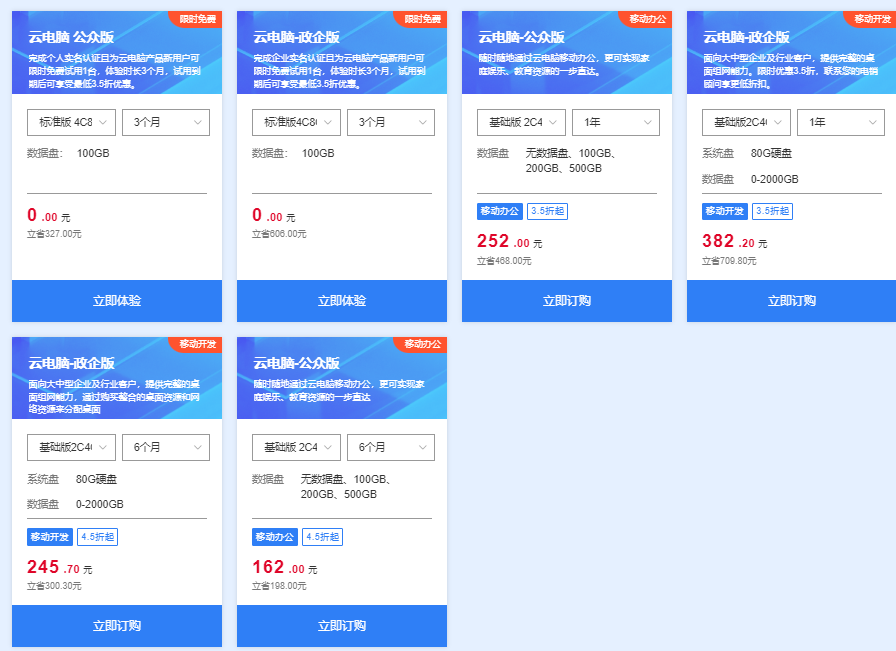
Task: Select the blue 移动开发 tag in the 245.70元 card
Action: coord(50,537)
